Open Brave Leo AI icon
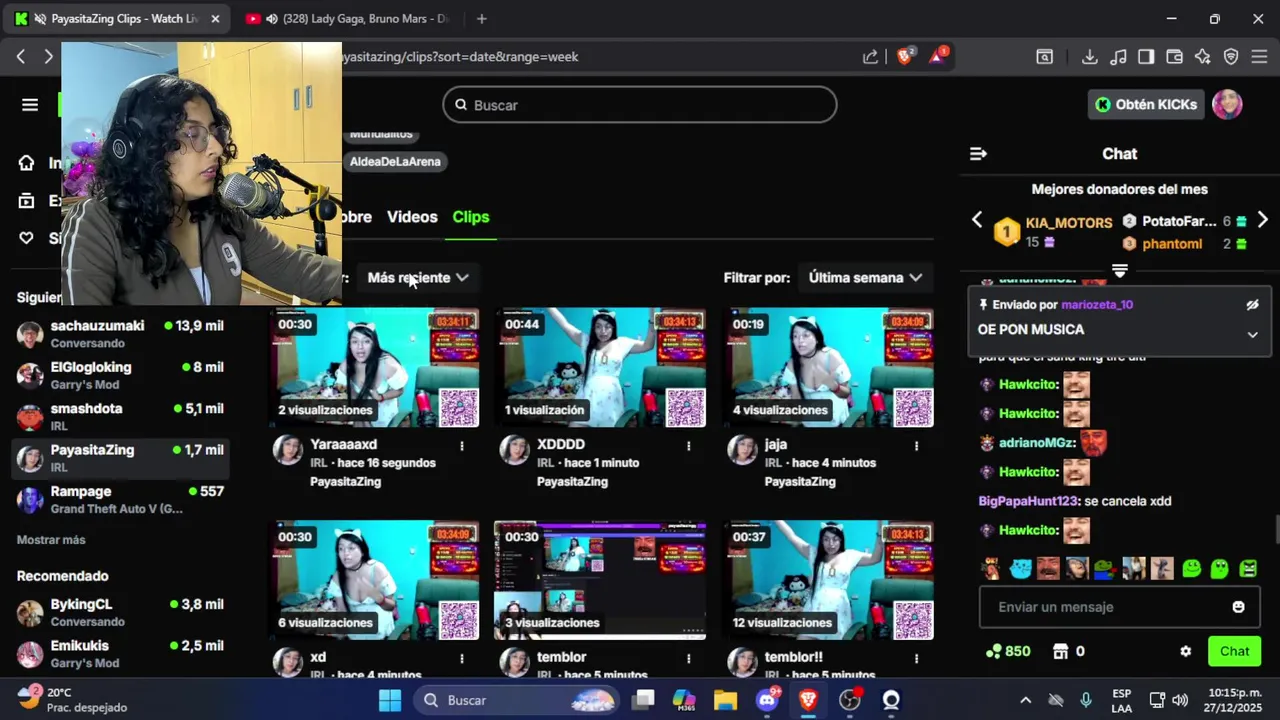The width and height of the screenshot is (1280, 720). click(1203, 57)
